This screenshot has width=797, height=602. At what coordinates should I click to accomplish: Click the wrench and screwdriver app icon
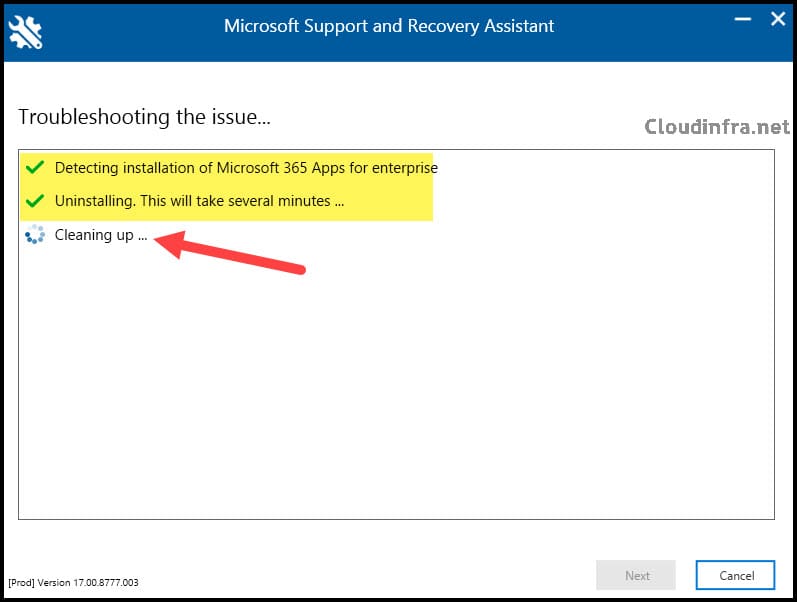(x=25, y=32)
